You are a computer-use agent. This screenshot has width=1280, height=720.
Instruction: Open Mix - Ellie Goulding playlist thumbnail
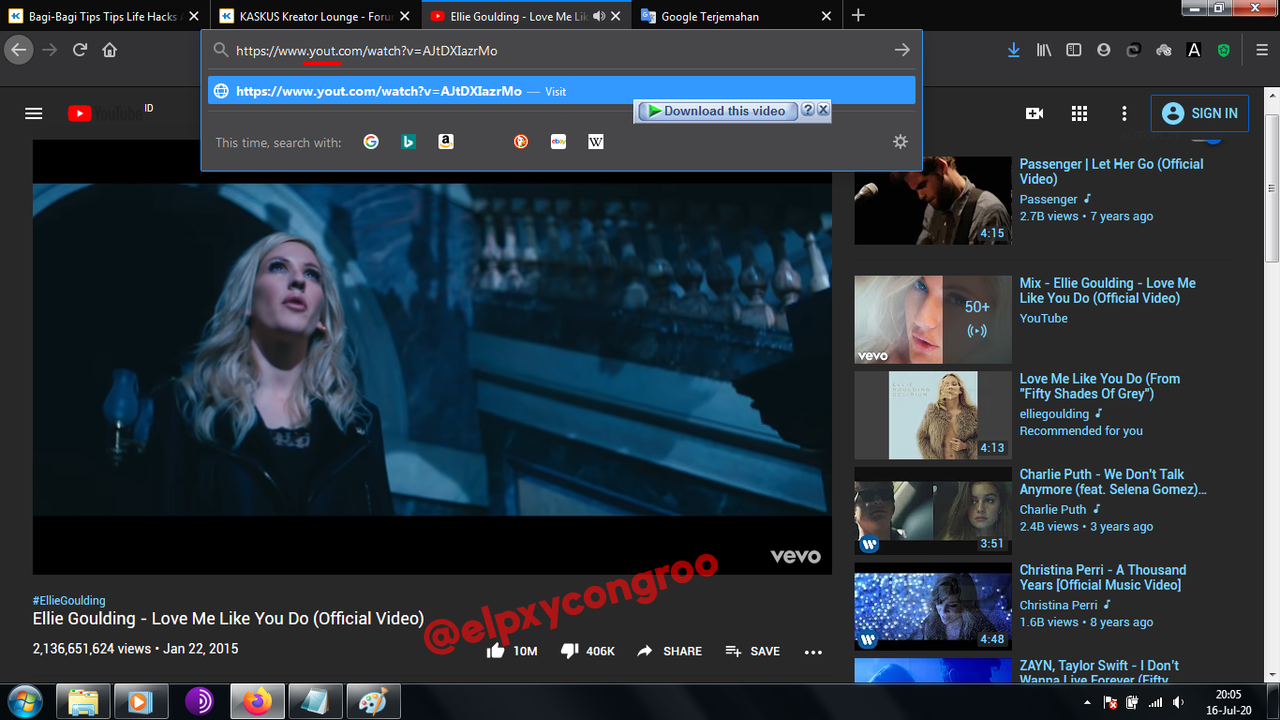(x=933, y=320)
